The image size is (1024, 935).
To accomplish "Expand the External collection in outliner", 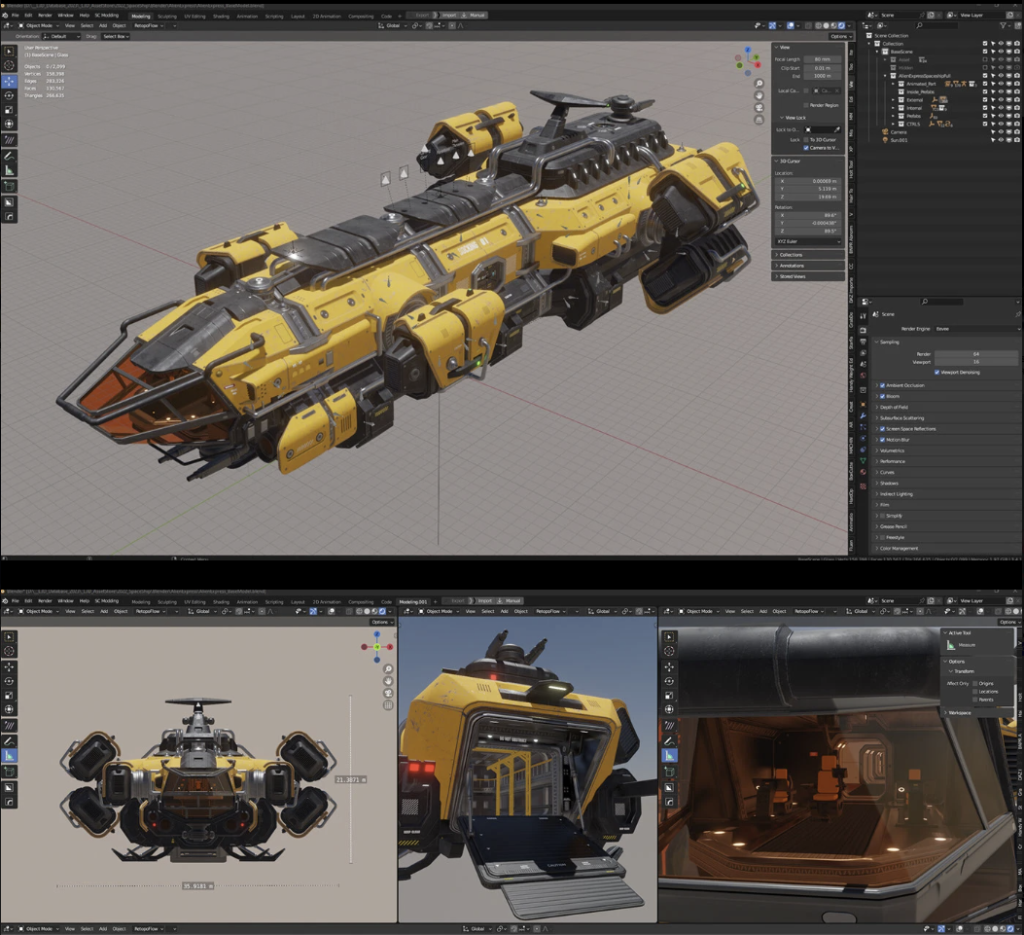I will click(x=893, y=100).
